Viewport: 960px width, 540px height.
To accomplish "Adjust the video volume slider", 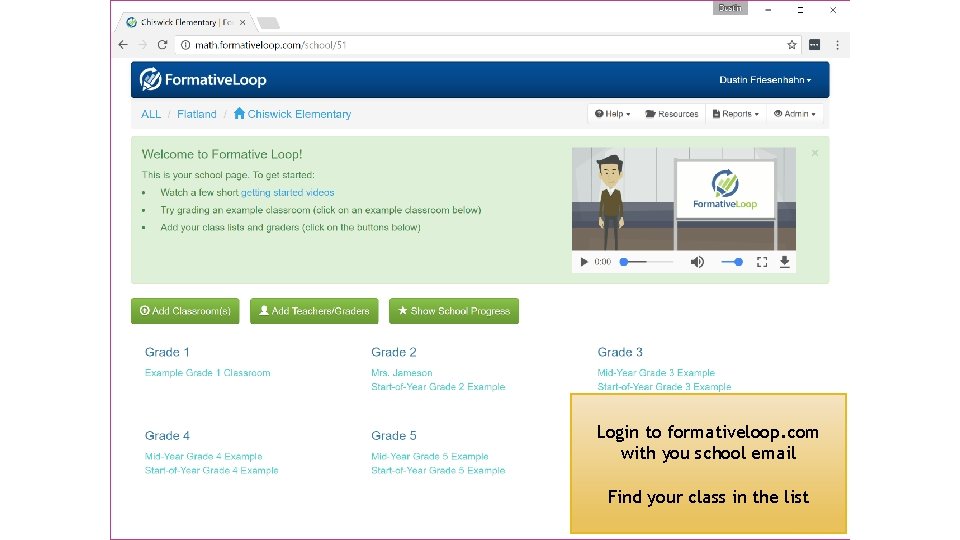I will tap(732, 262).
